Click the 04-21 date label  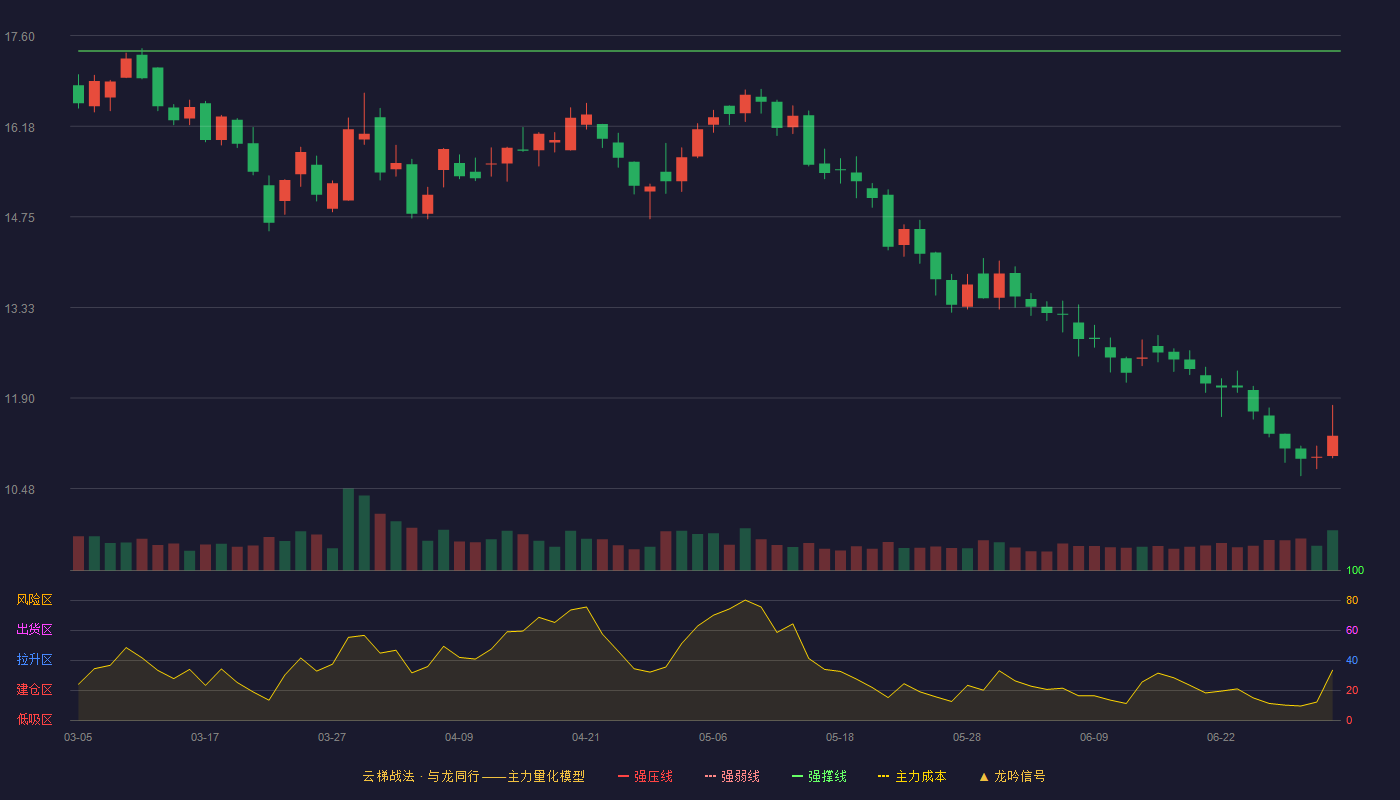point(586,737)
